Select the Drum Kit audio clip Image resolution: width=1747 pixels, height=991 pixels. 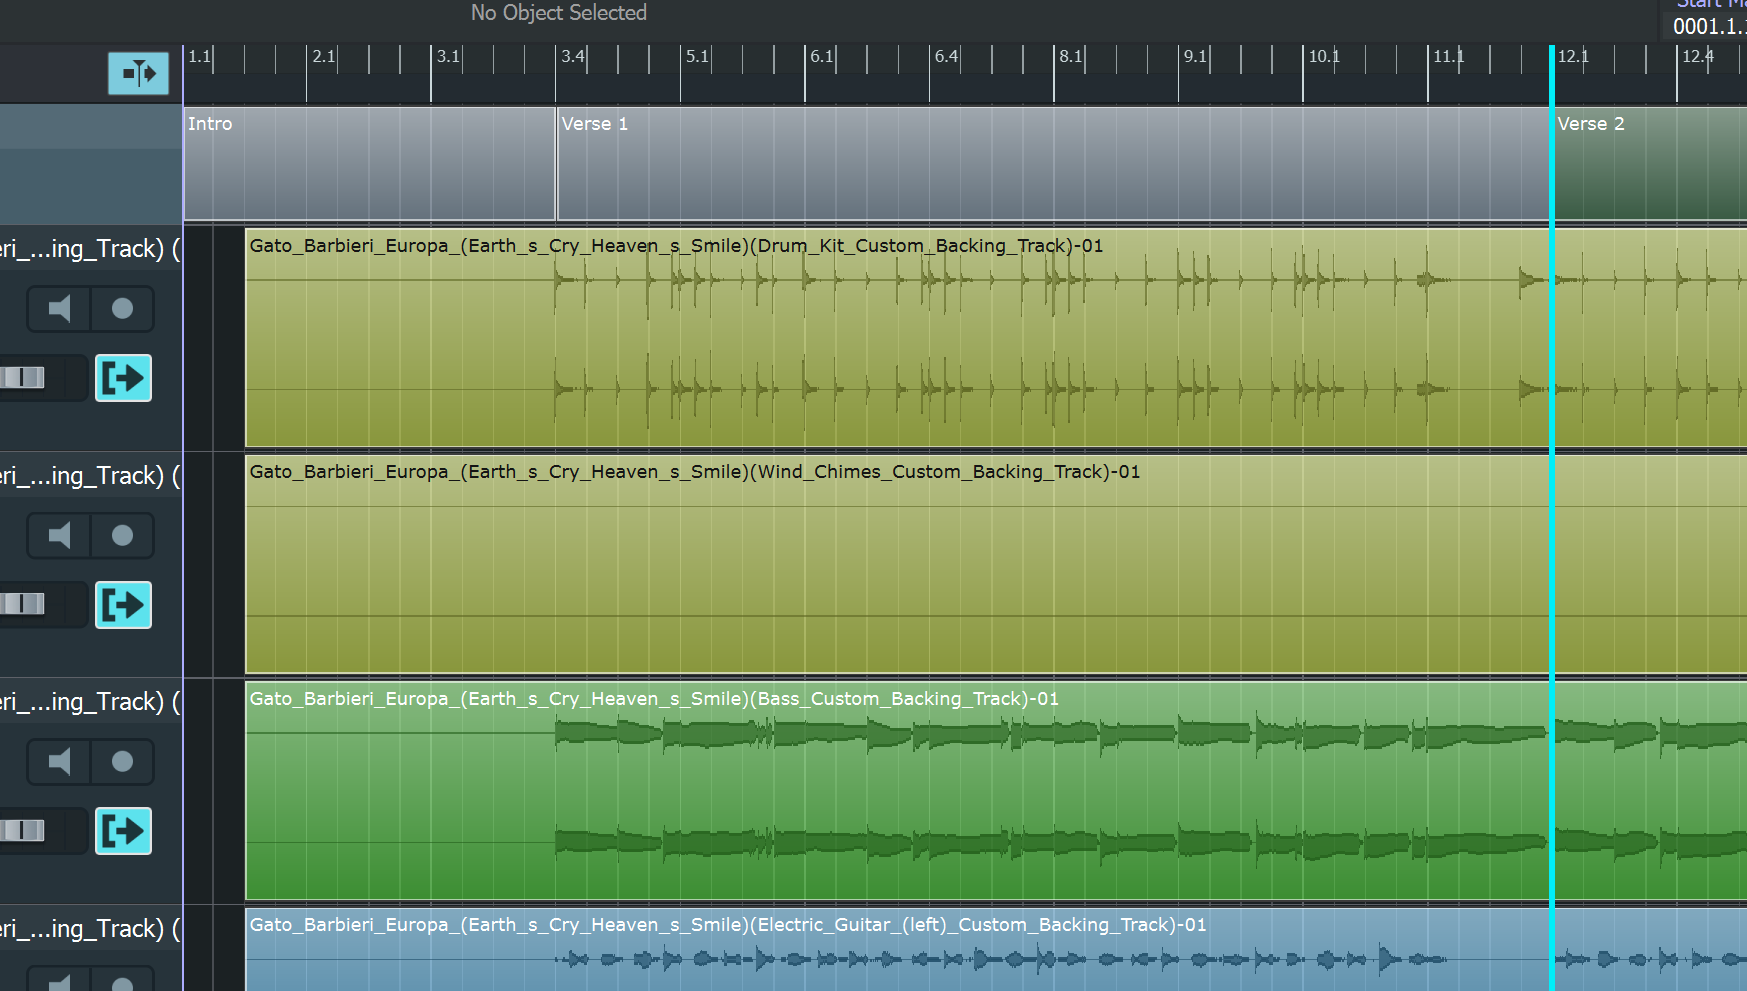(996, 338)
